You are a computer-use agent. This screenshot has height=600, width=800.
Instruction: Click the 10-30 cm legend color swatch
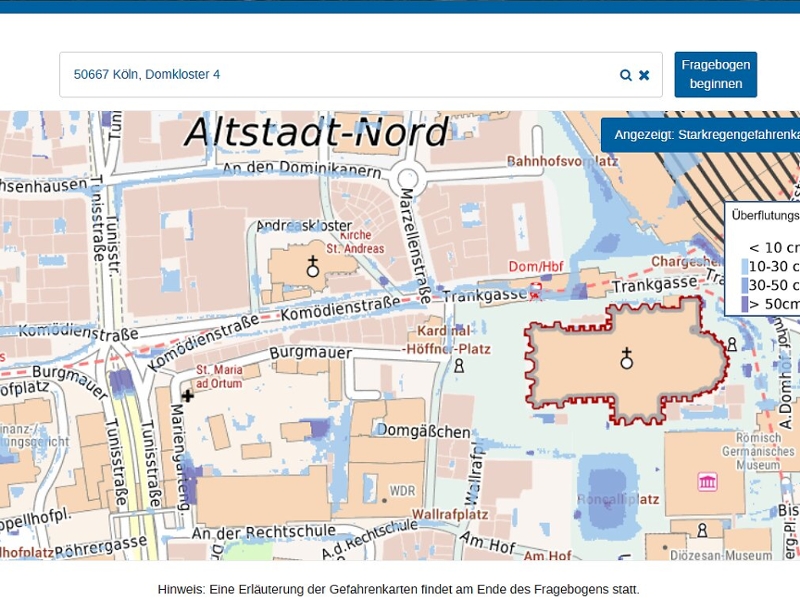click(744, 267)
